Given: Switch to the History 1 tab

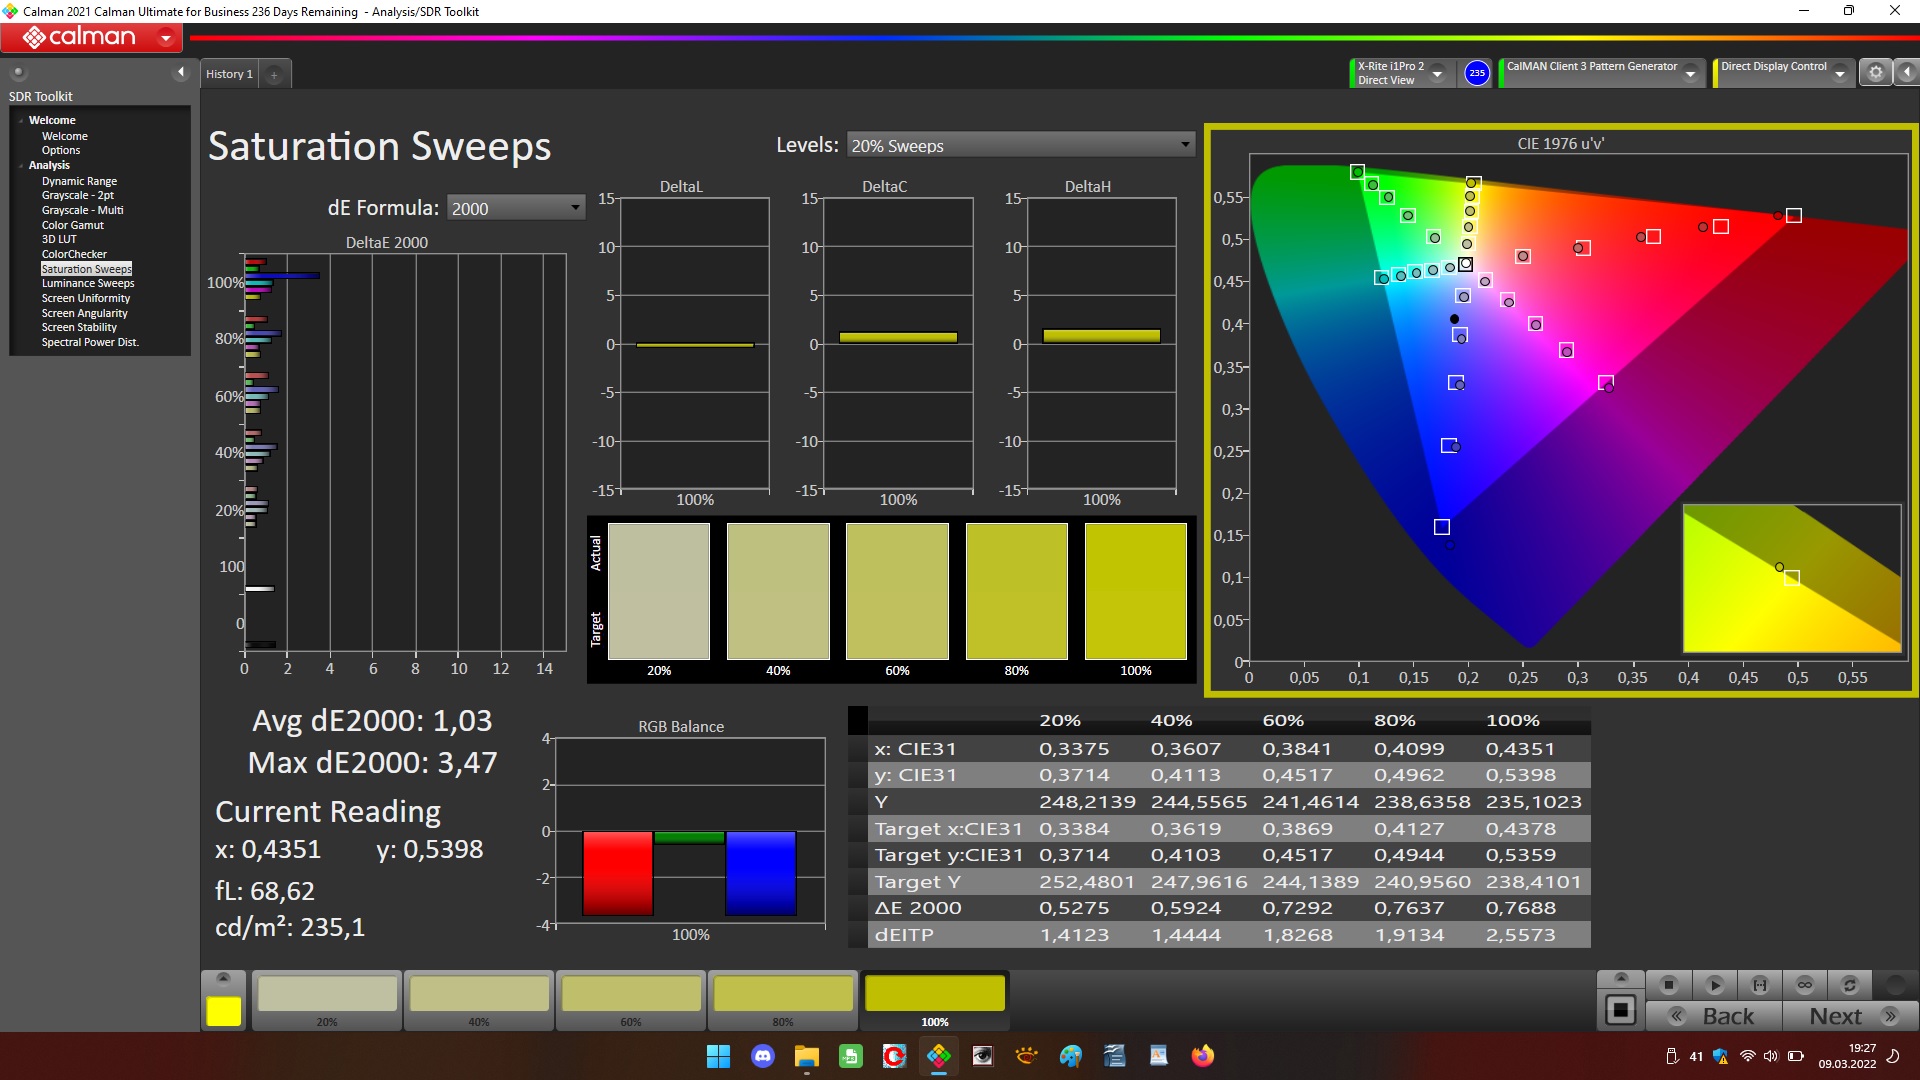Looking at the screenshot, I should 229,74.
